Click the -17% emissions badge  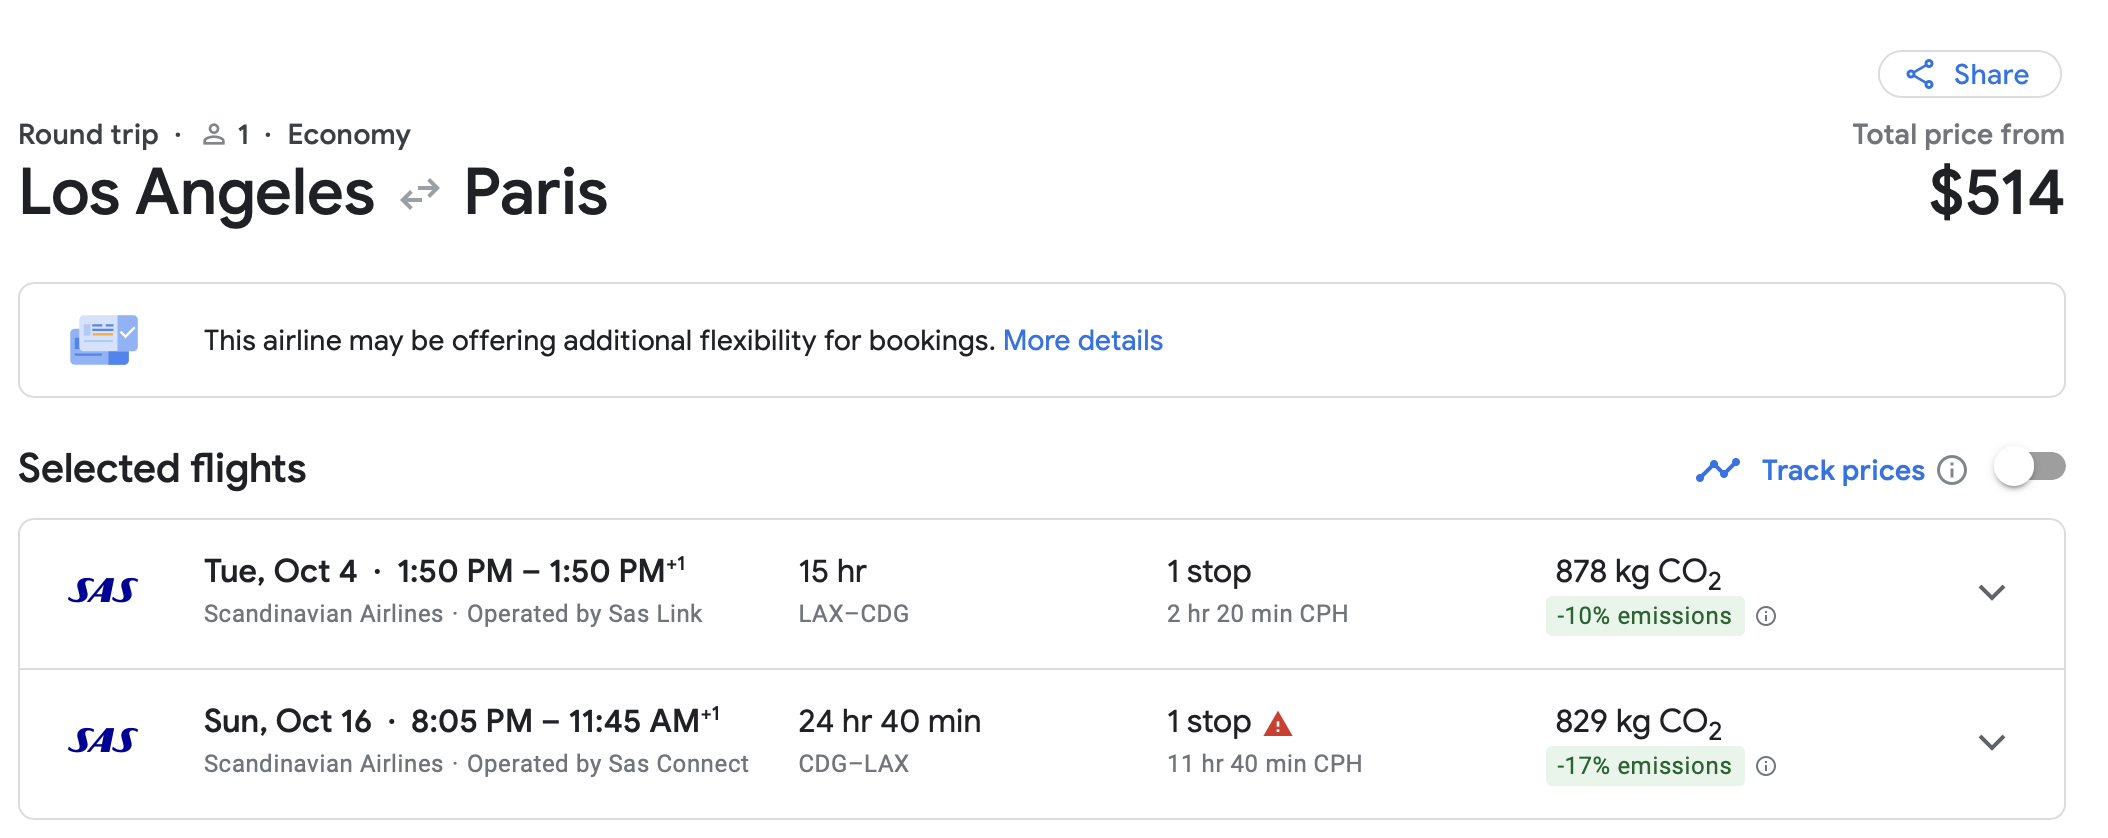click(1644, 766)
